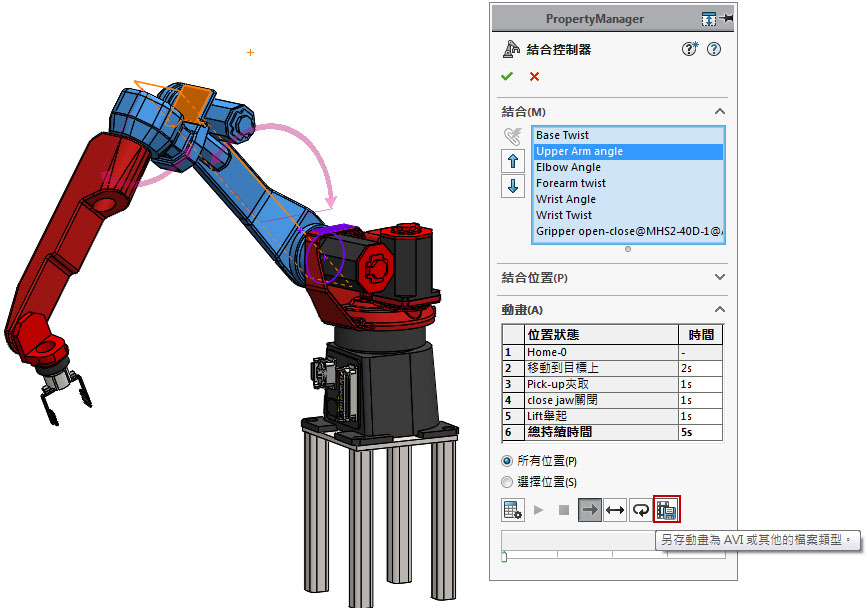Select the Loop playback mode icon
Screen dimensions: 867x608
640,510
